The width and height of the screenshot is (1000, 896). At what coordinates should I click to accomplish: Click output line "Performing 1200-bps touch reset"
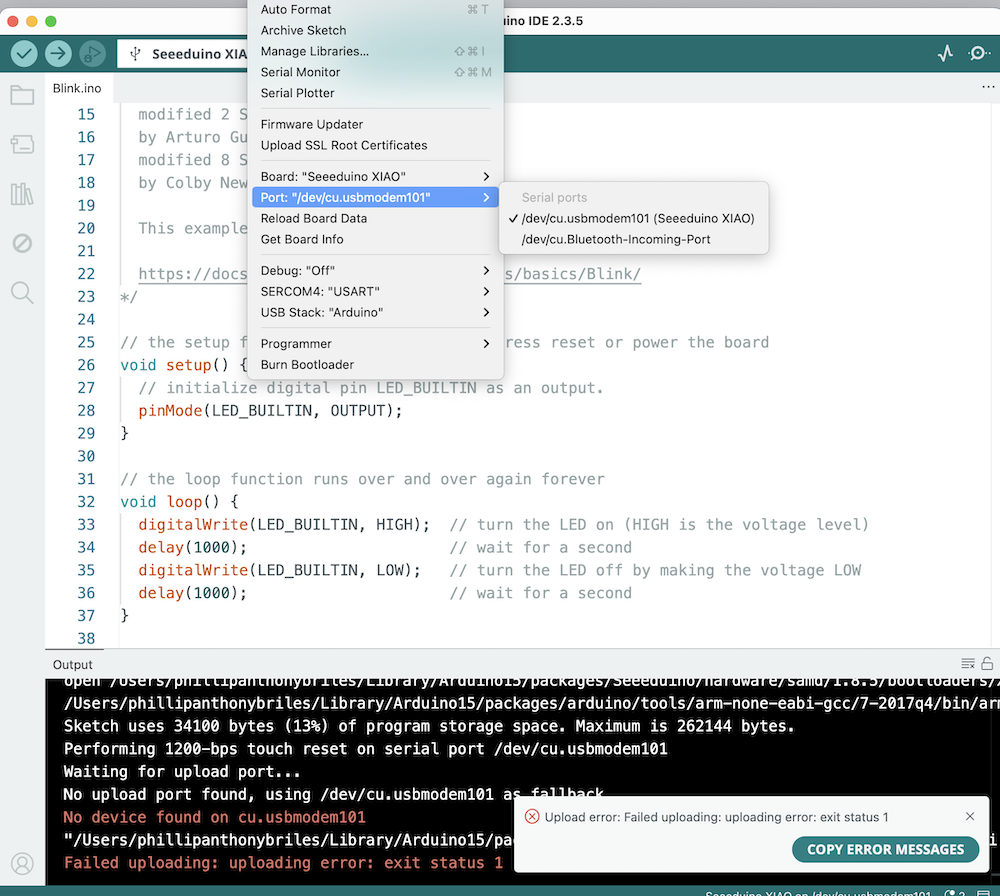[x=365, y=749]
